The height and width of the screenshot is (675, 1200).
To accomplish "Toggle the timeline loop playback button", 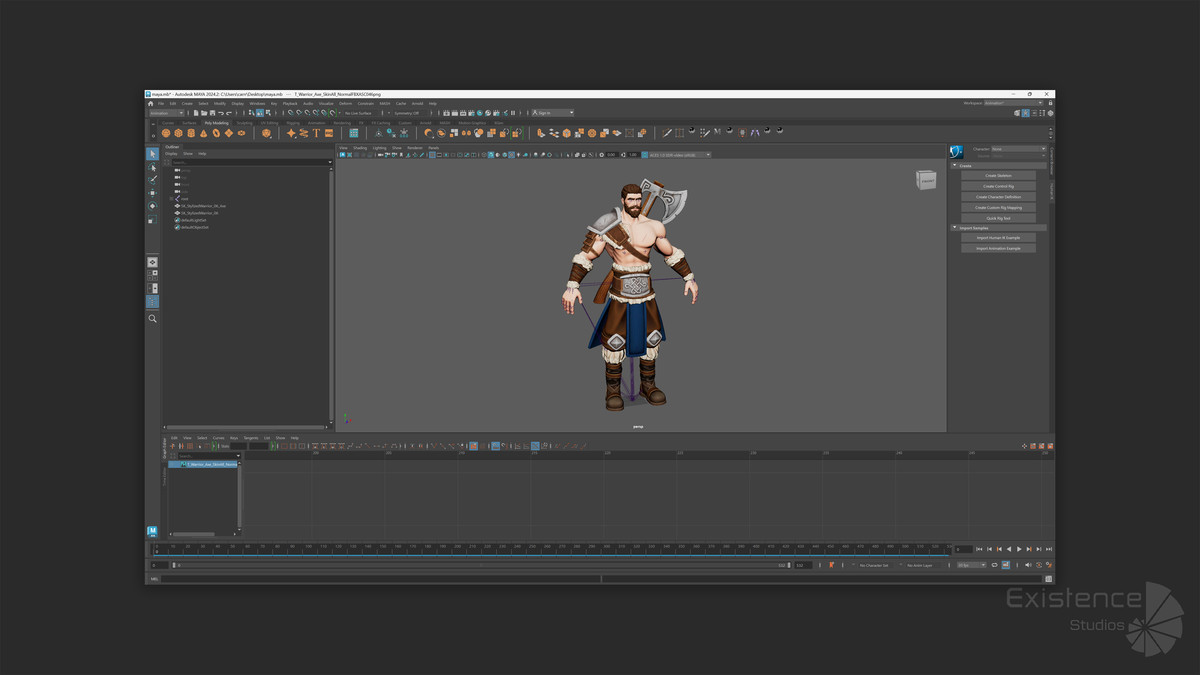I will [994, 565].
